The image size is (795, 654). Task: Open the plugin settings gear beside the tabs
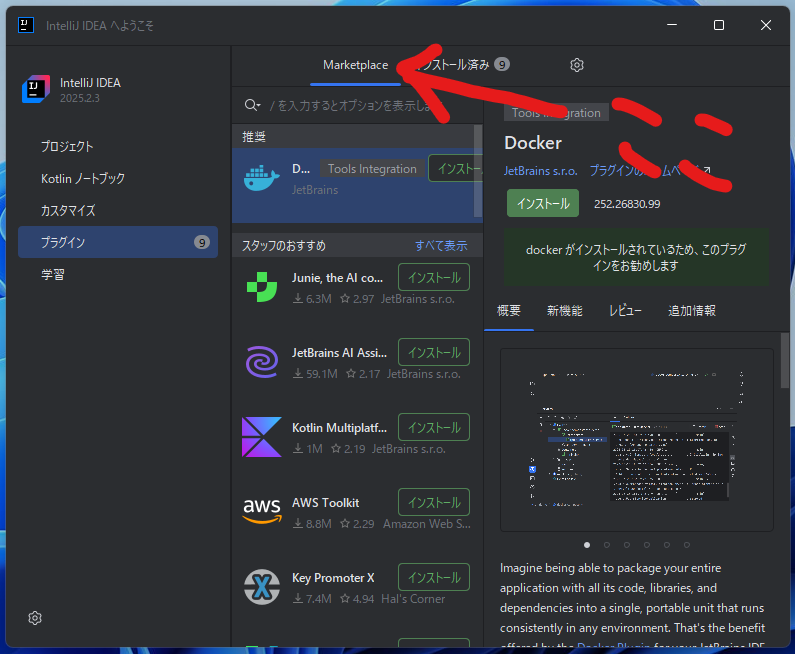(577, 65)
